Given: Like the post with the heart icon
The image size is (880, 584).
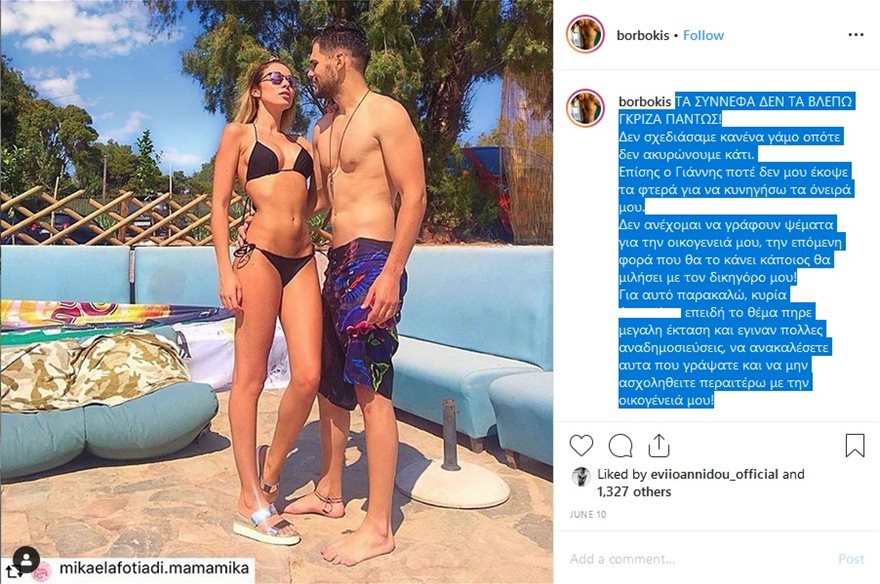Looking at the screenshot, I should 581,445.
